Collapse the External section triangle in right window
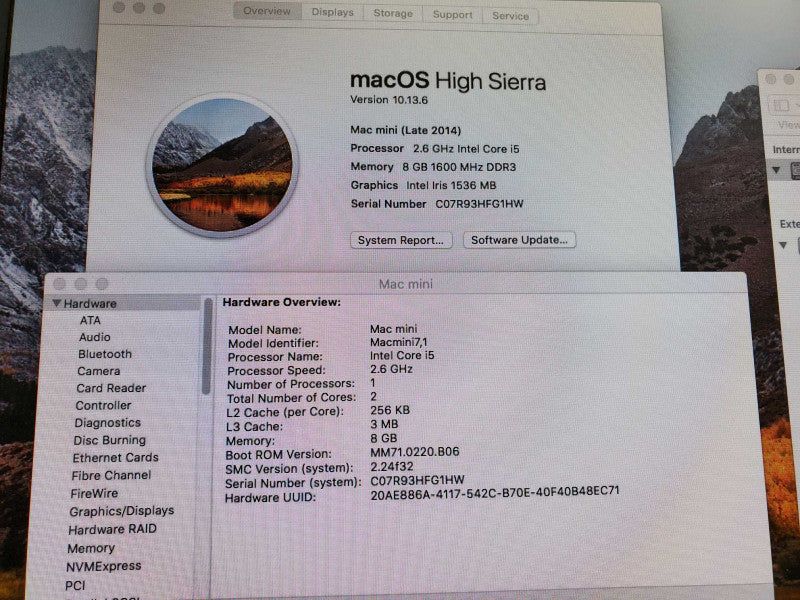The image size is (800, 600). tap(783, 245)
